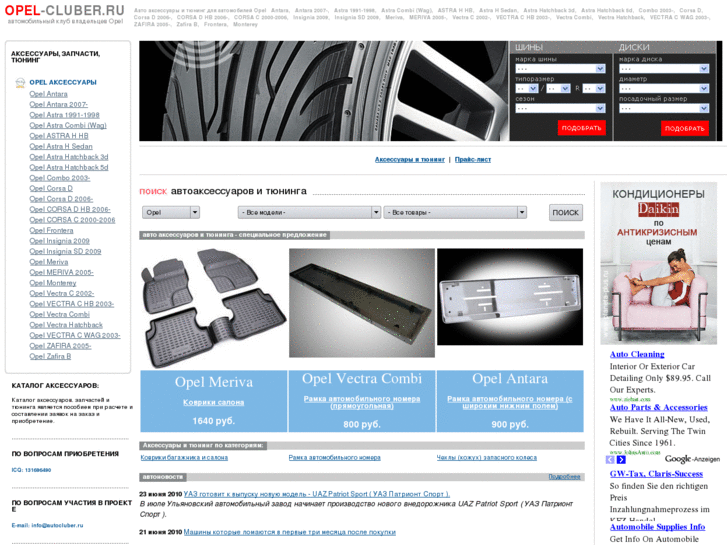Click the floor mats product image

(x=213, y=308)
